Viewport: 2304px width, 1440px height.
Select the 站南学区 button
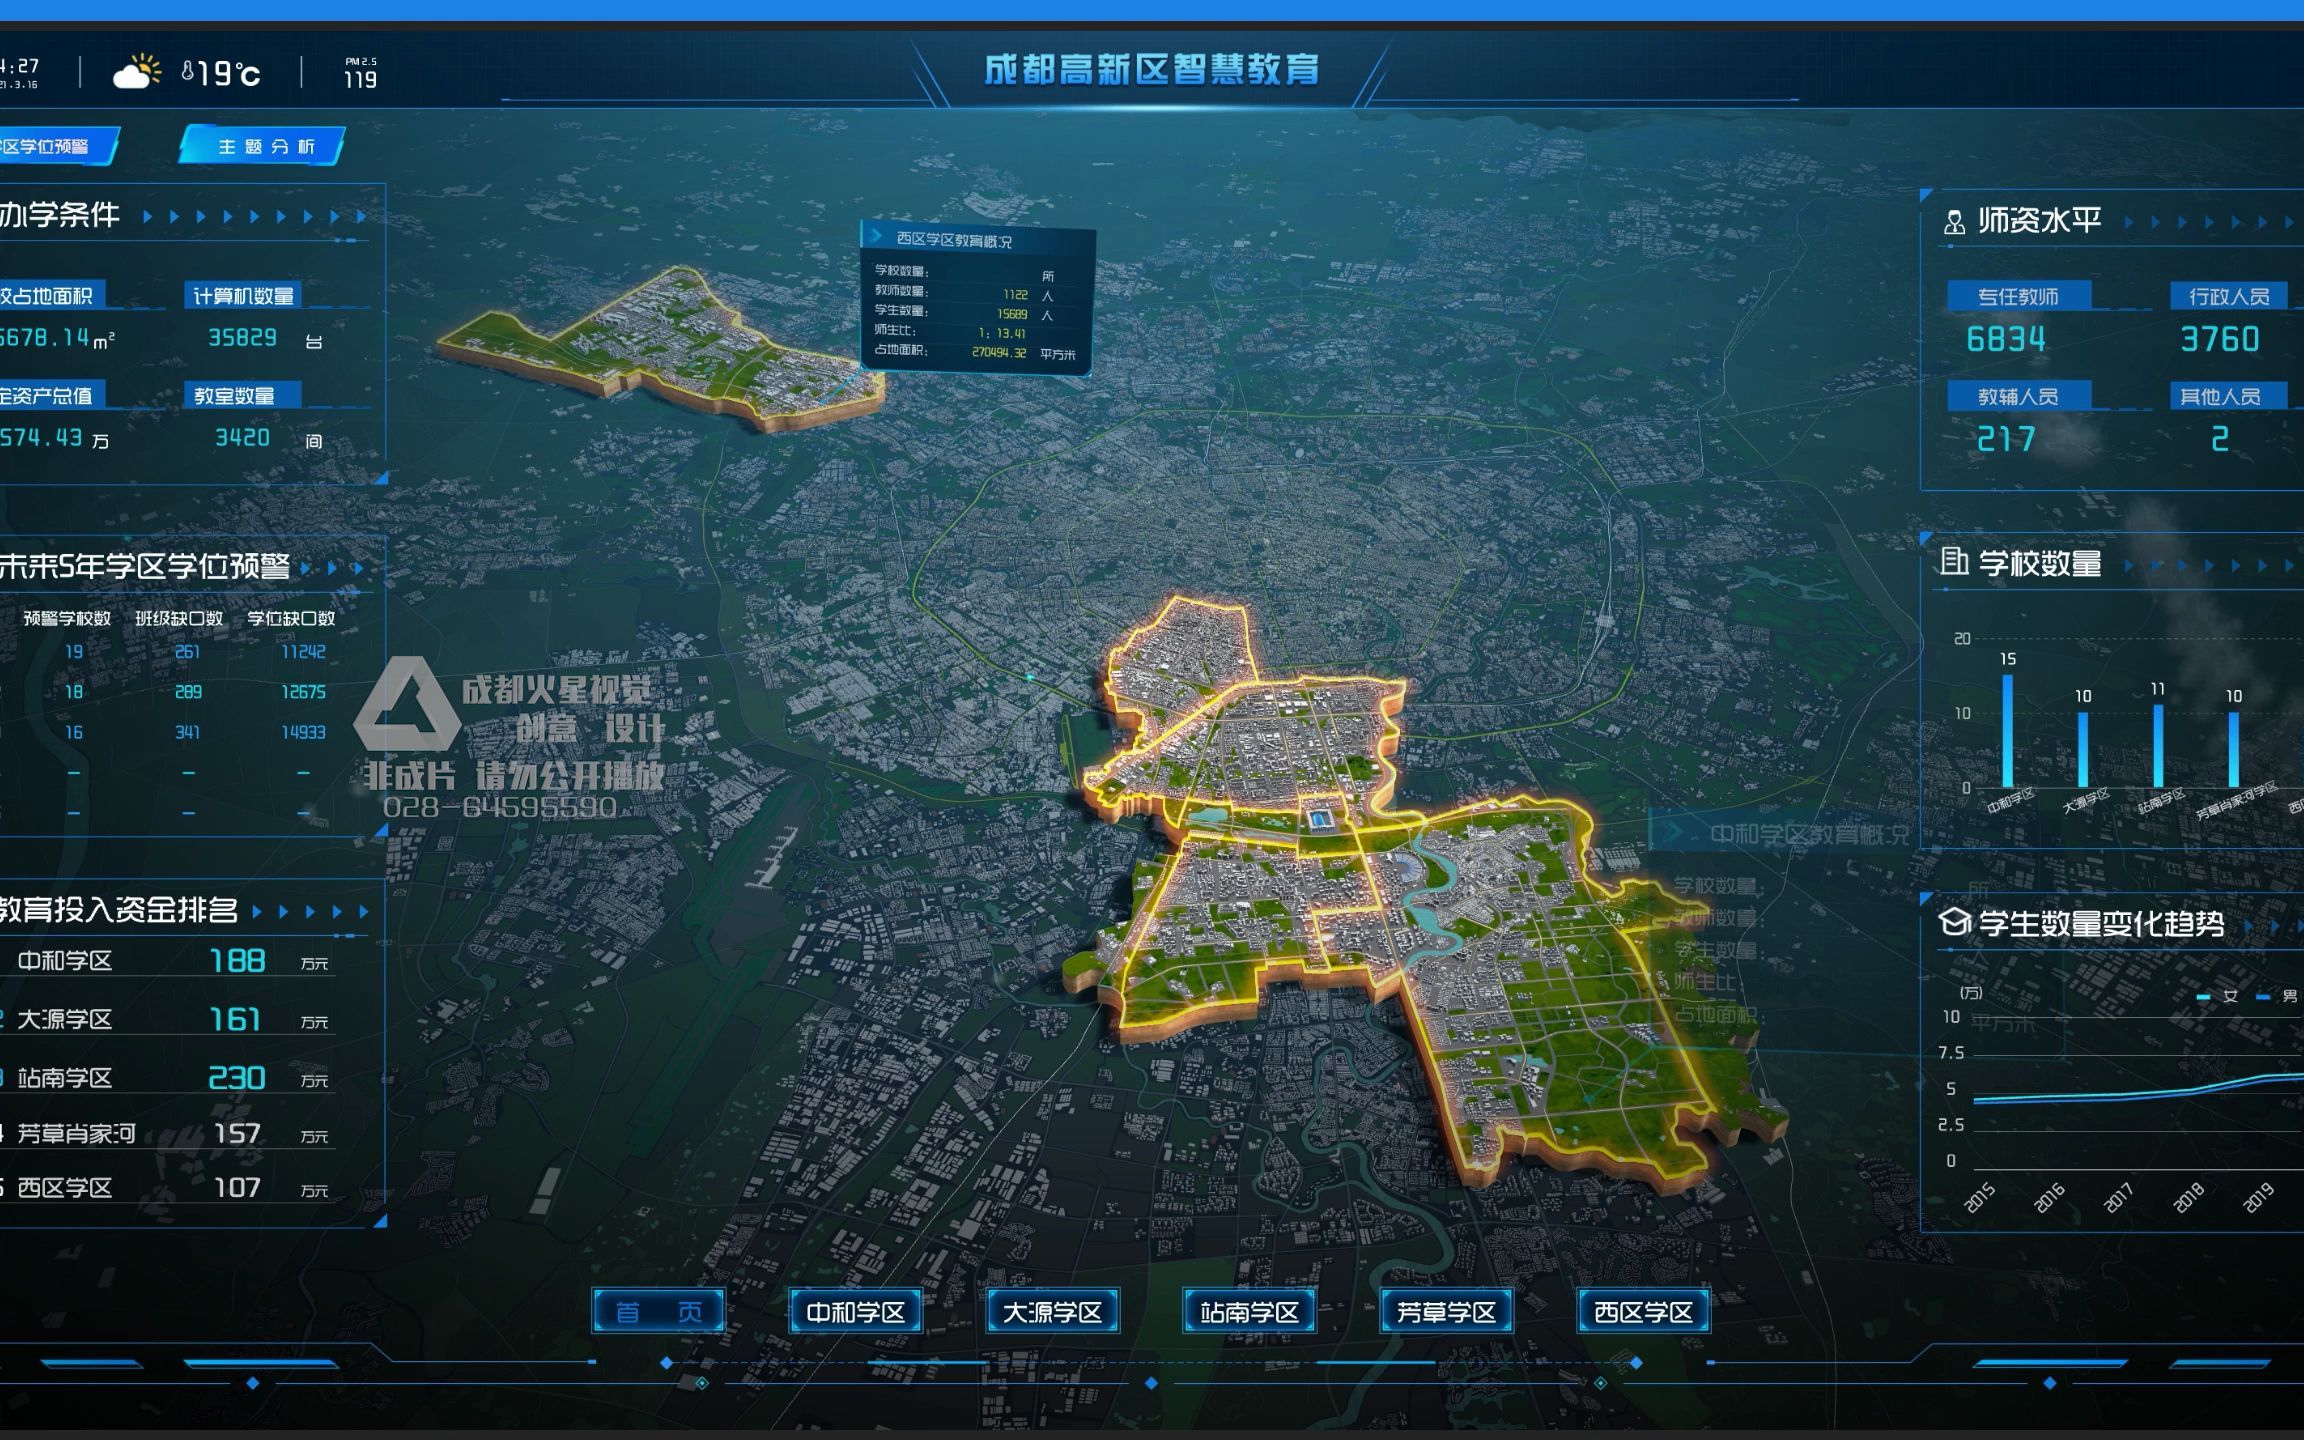point(1249,1311)
